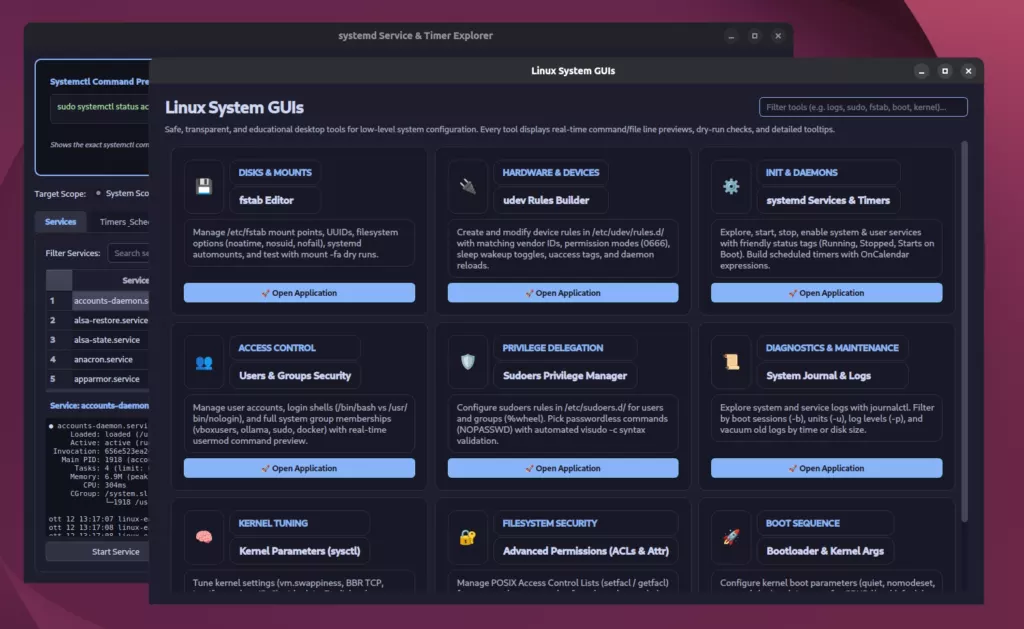The image size is (1024, 629).
Task: Click the floppy disk icon for fstab Editor
Action: 204,186
